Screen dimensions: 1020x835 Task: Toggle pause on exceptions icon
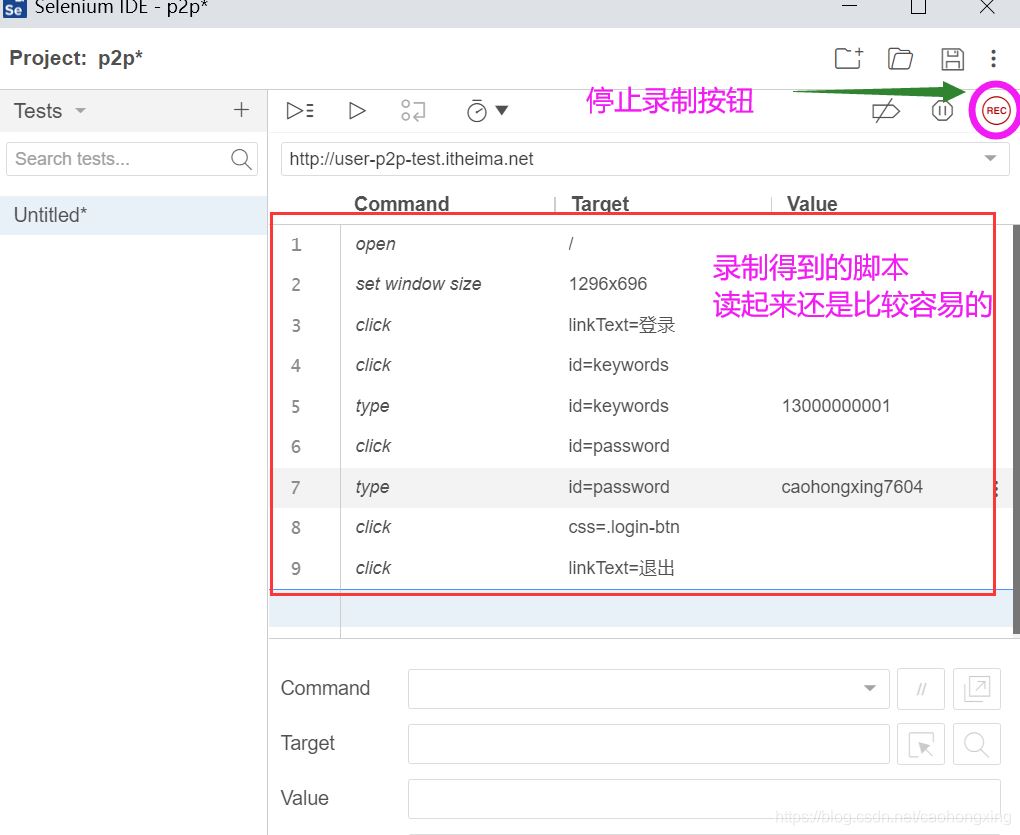[x=942, y=111]
